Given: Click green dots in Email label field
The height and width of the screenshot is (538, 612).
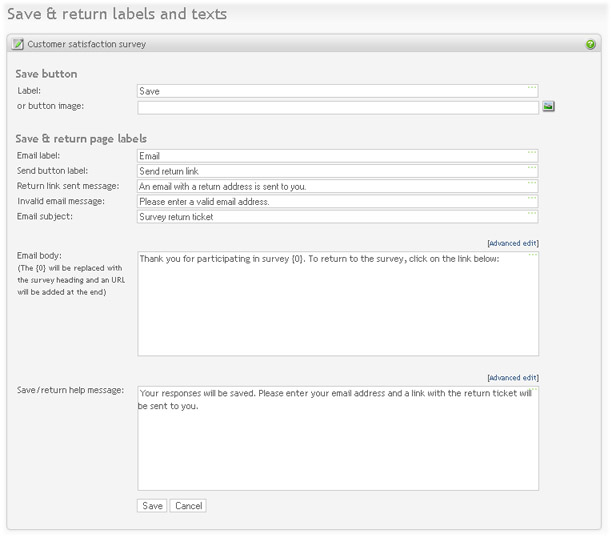Looking at the screenshot, I should pos(532,152).
